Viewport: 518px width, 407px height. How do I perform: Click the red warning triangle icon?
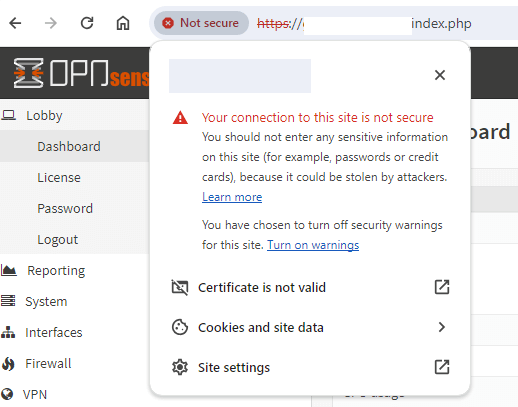point(180,118)
